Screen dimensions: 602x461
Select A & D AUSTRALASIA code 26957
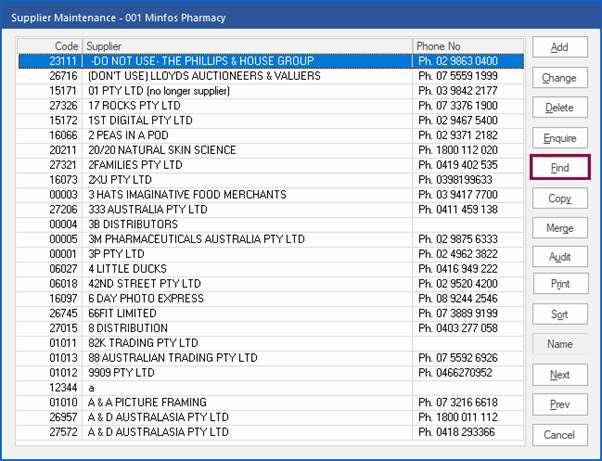(271, 417)
